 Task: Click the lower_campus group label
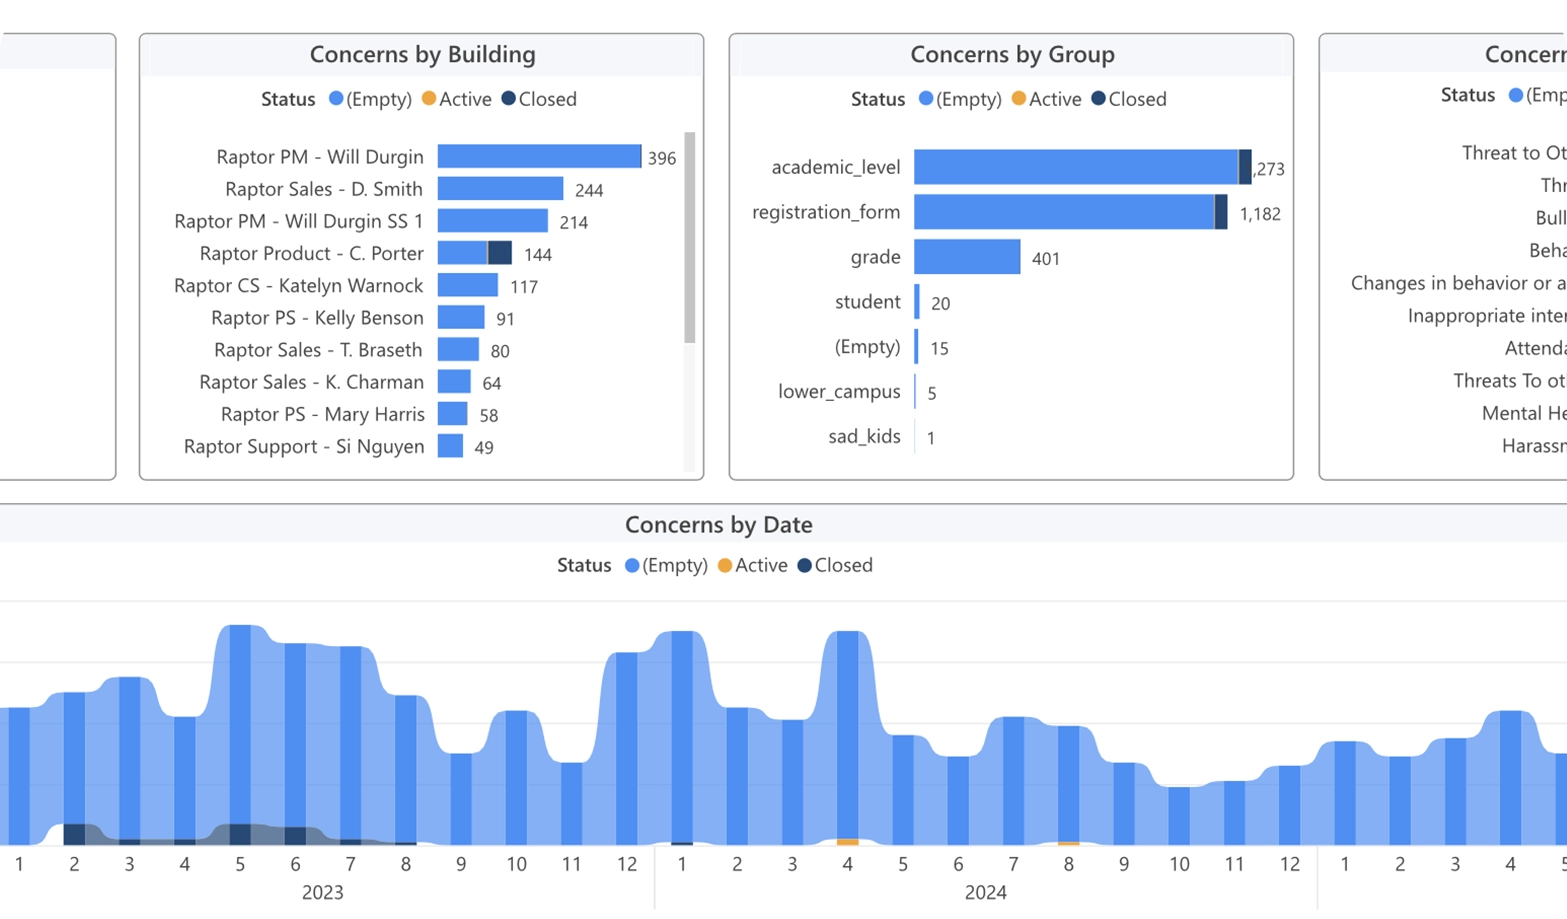839,392
